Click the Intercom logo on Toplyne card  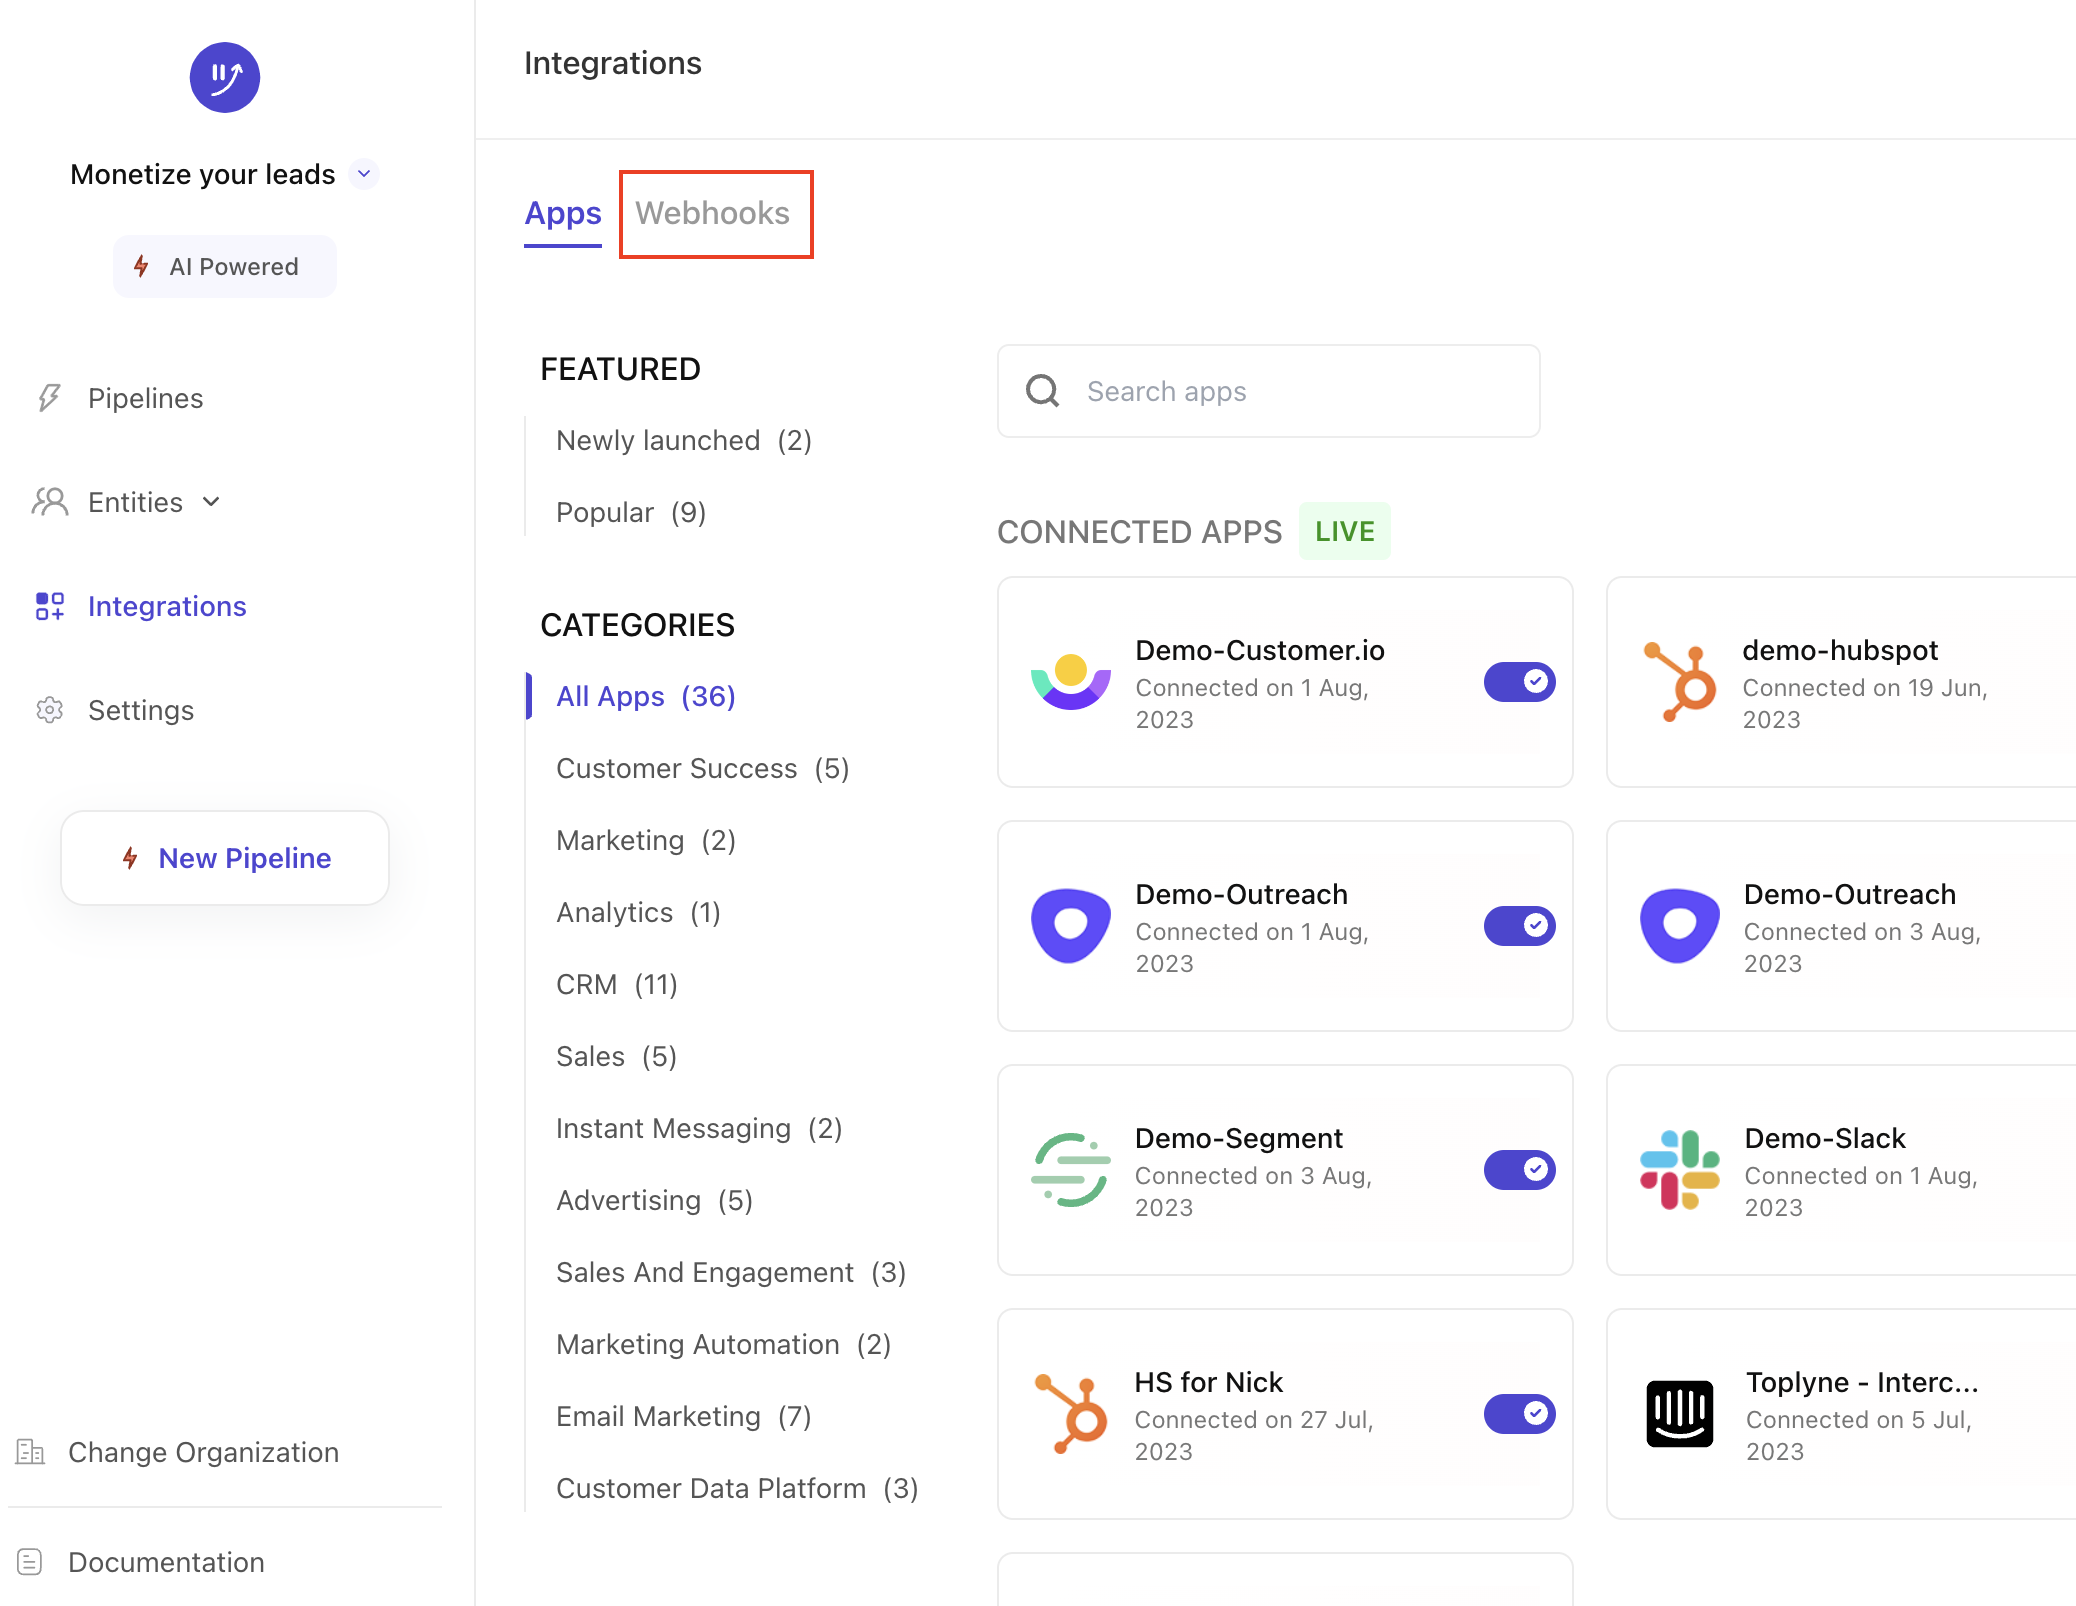1680,1414
